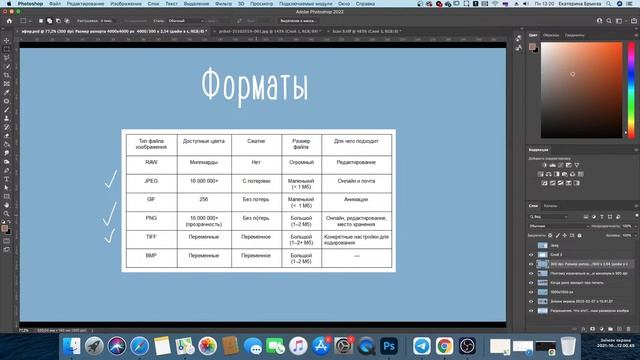Delete layer with the trash icon
Screen dimensions: 640x360
pyautogui.click(x=629, y=329)
